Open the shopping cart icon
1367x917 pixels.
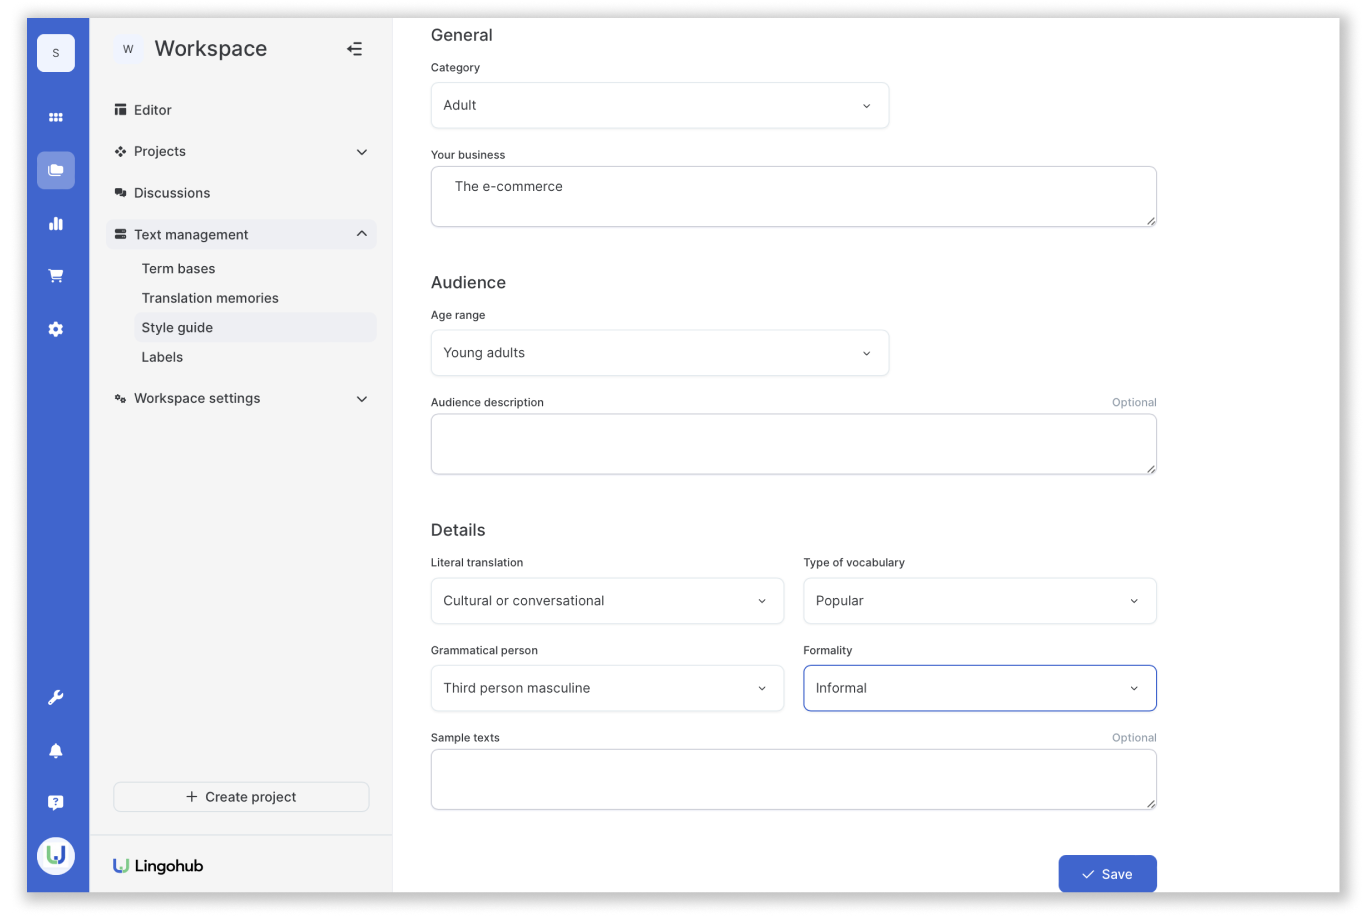point(56,276)
